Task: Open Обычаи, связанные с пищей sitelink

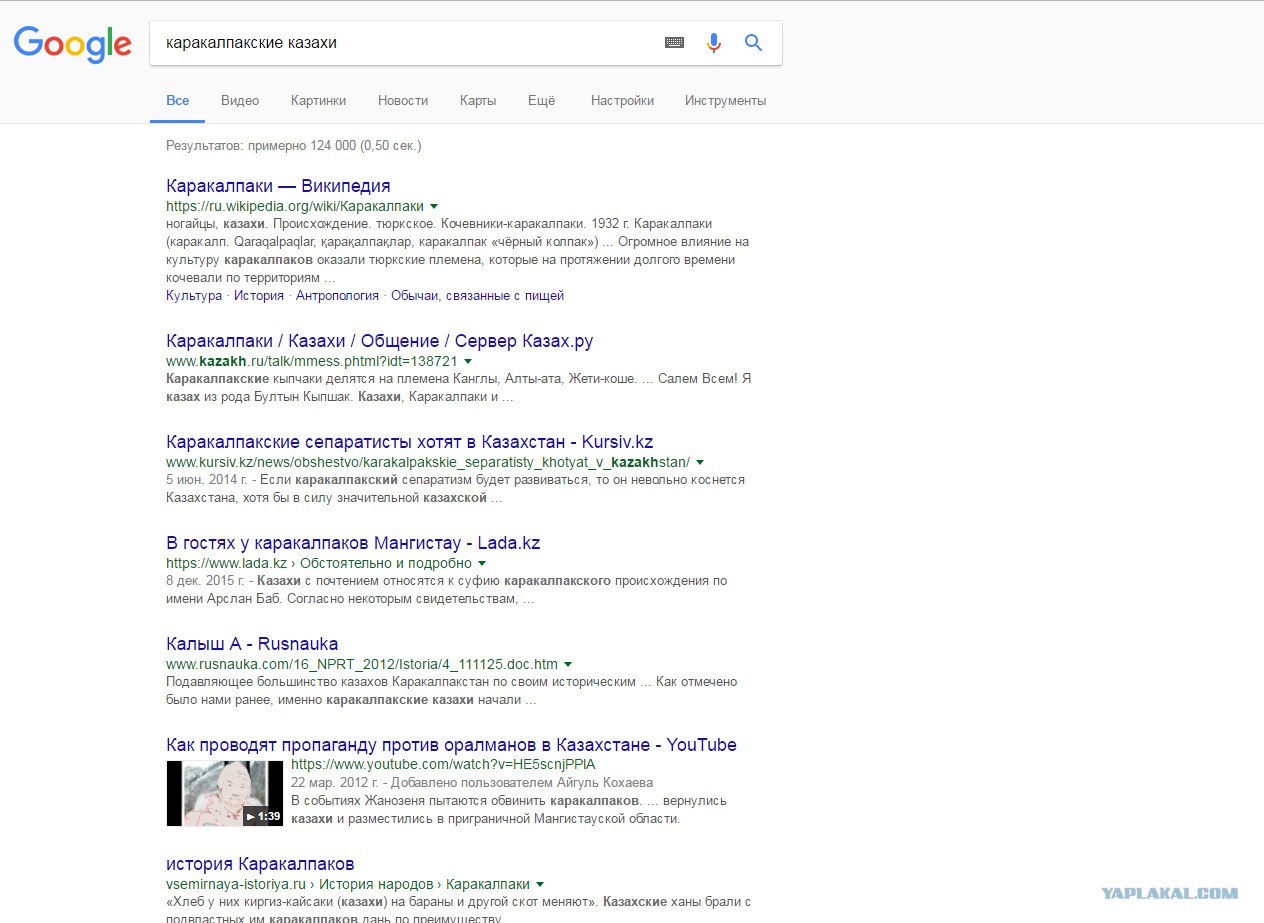Action: pyautogui.click(x=477, y=296)
